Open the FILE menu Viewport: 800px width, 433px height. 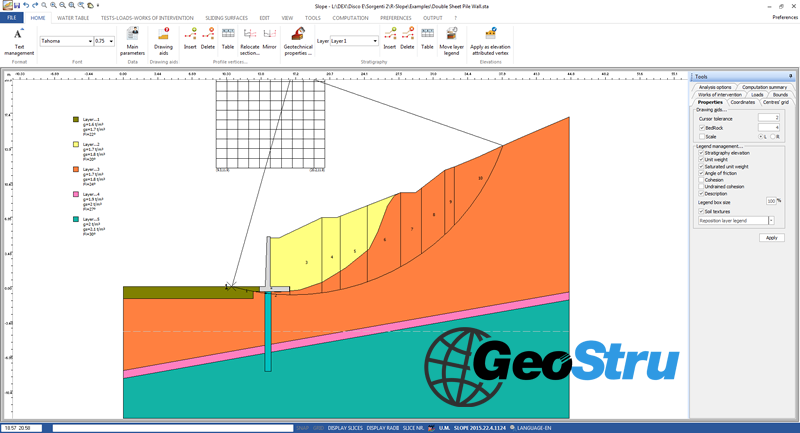(11, 18)
